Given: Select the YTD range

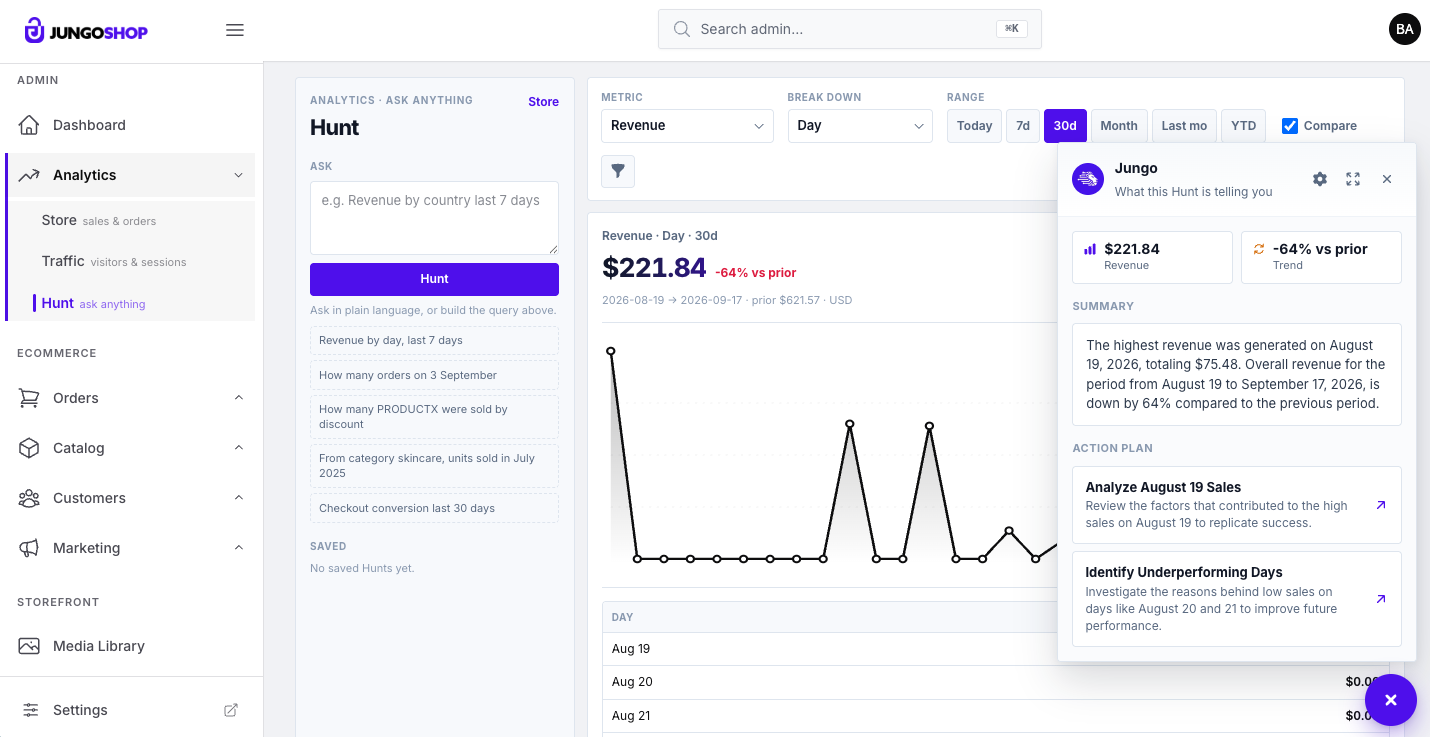Looking at the screenshot, I should [1243, 126].
